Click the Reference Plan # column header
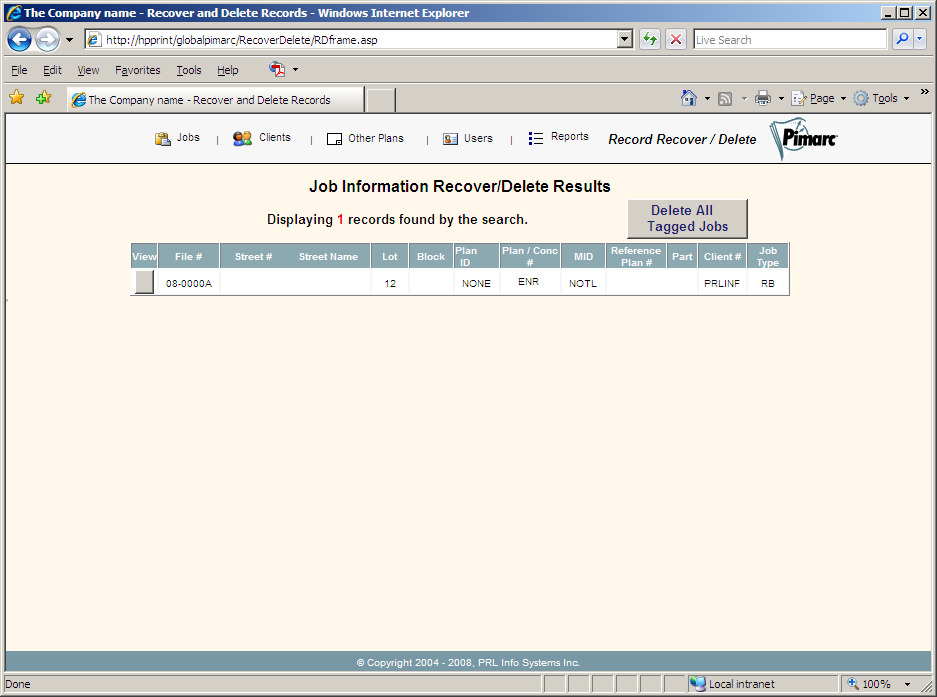Viewport: 937px width, 697px height. tap(636, 256)
